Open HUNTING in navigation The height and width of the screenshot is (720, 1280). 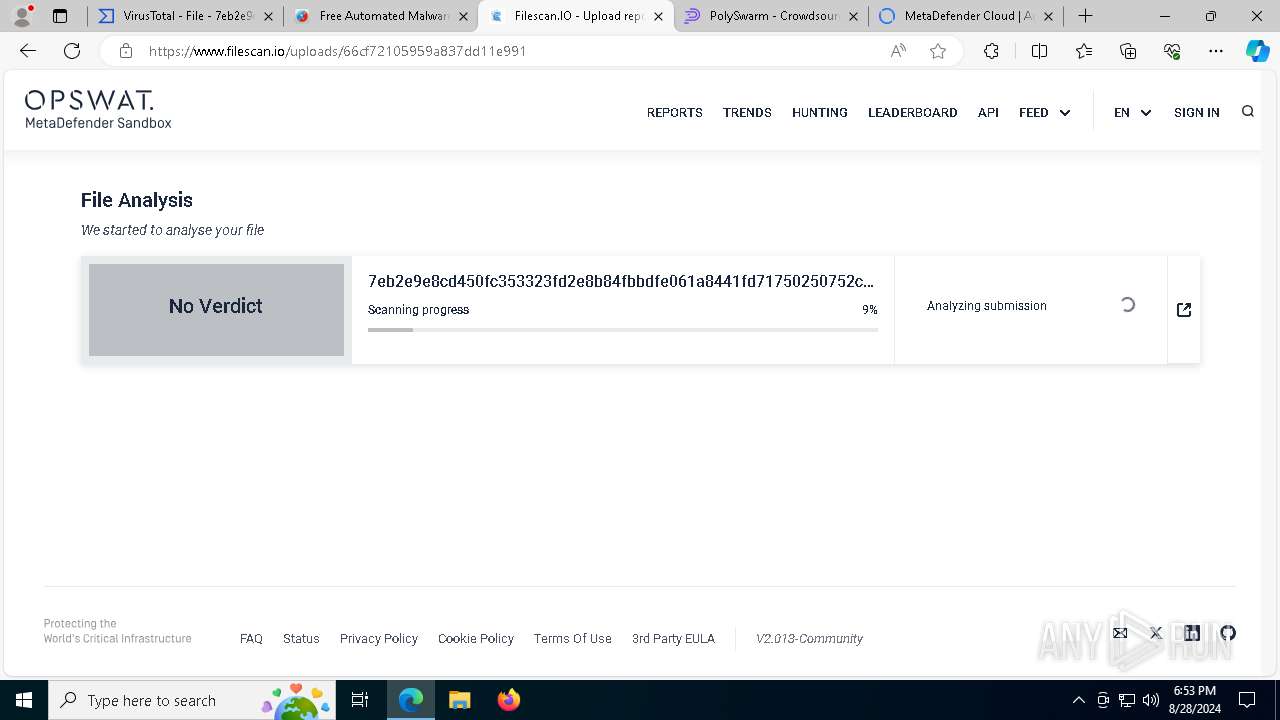(x=819, y=113)
